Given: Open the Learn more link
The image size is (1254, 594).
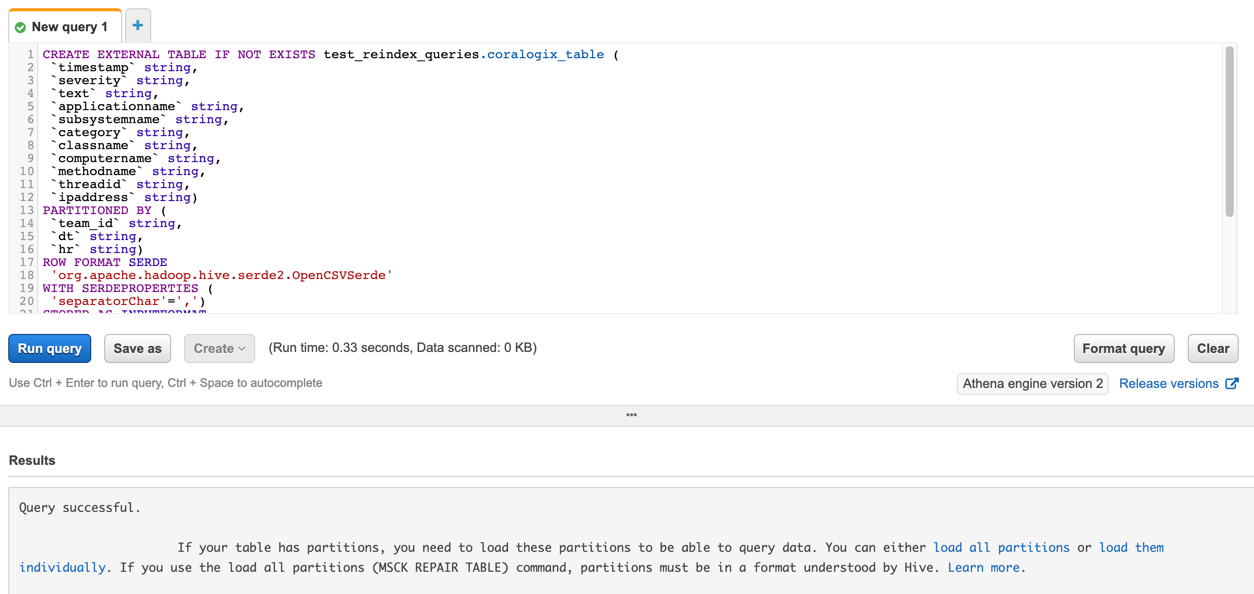Looking at the screenshot, I should pyautogui.click(x=984, y=567).
